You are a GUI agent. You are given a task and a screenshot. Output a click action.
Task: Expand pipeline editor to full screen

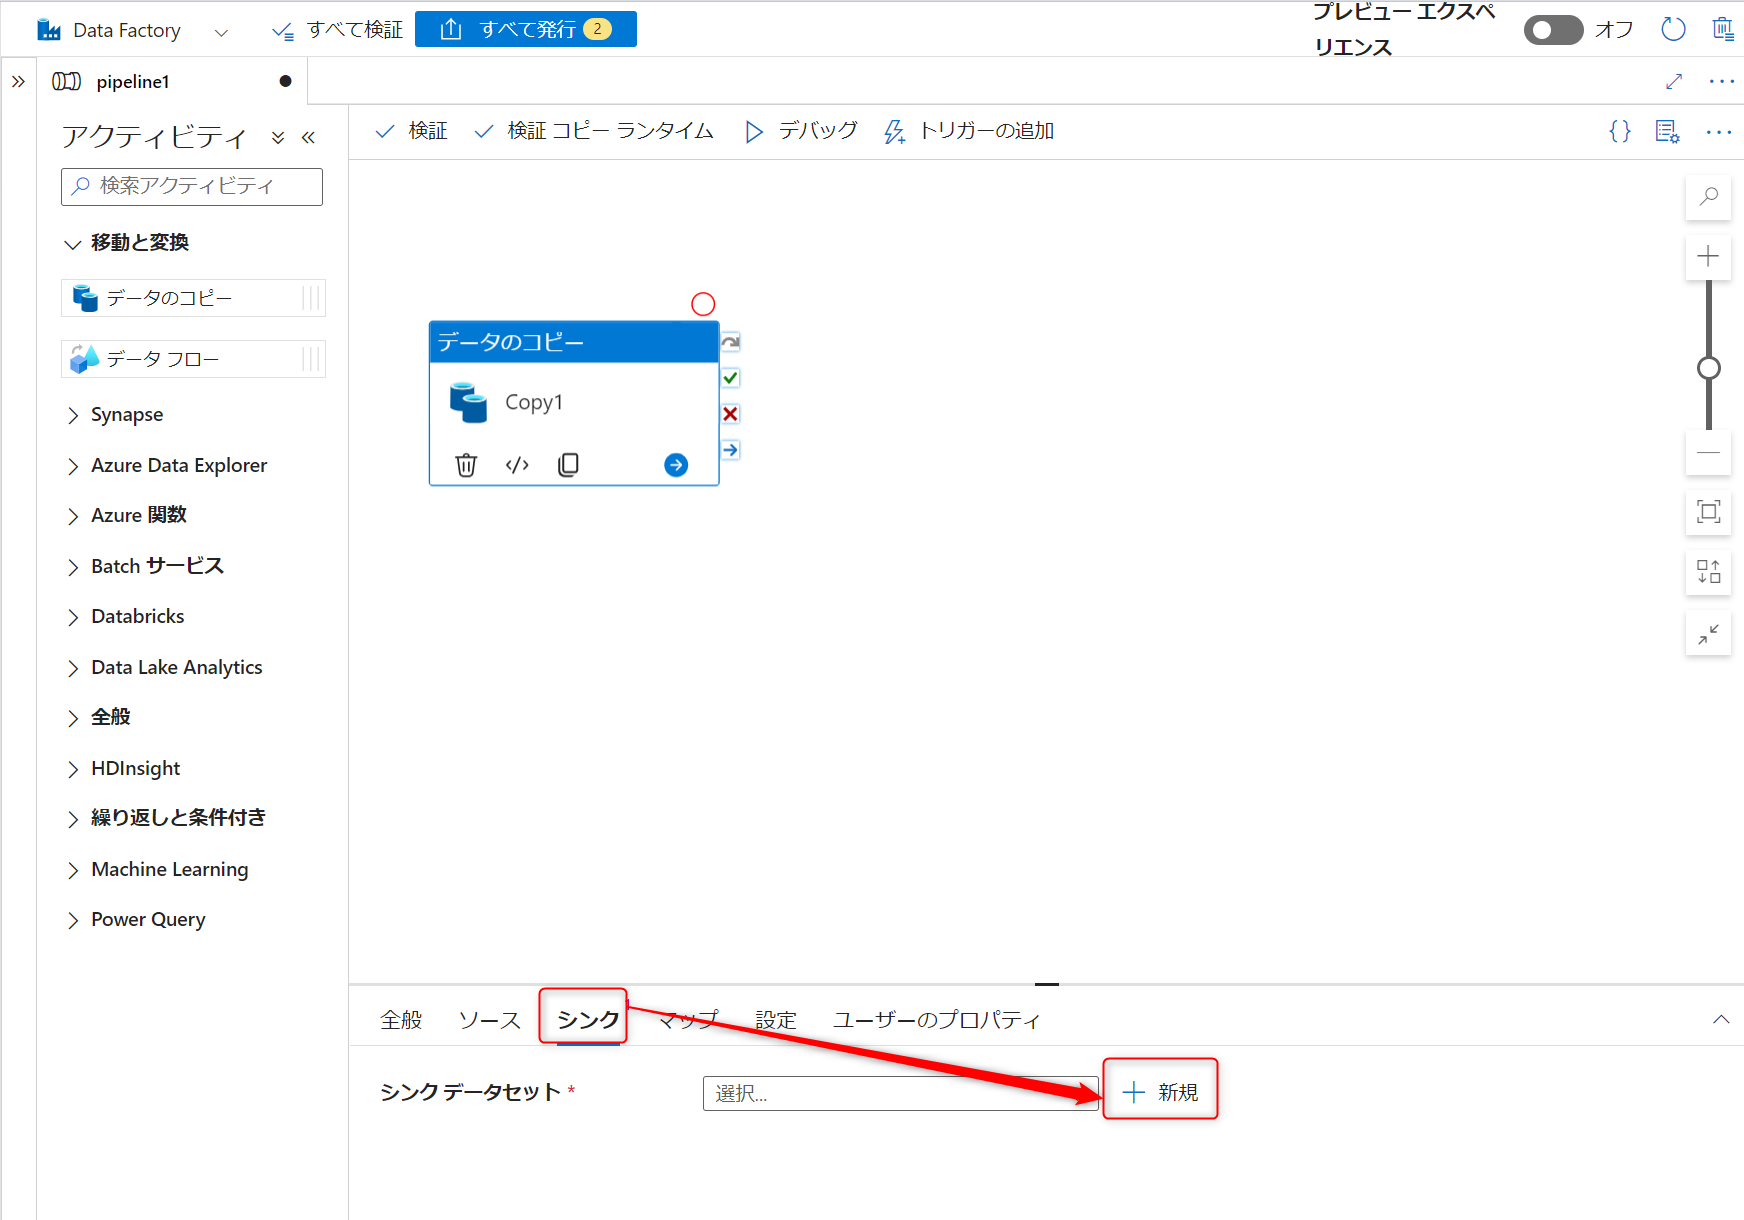click(x=1674, y=81)
